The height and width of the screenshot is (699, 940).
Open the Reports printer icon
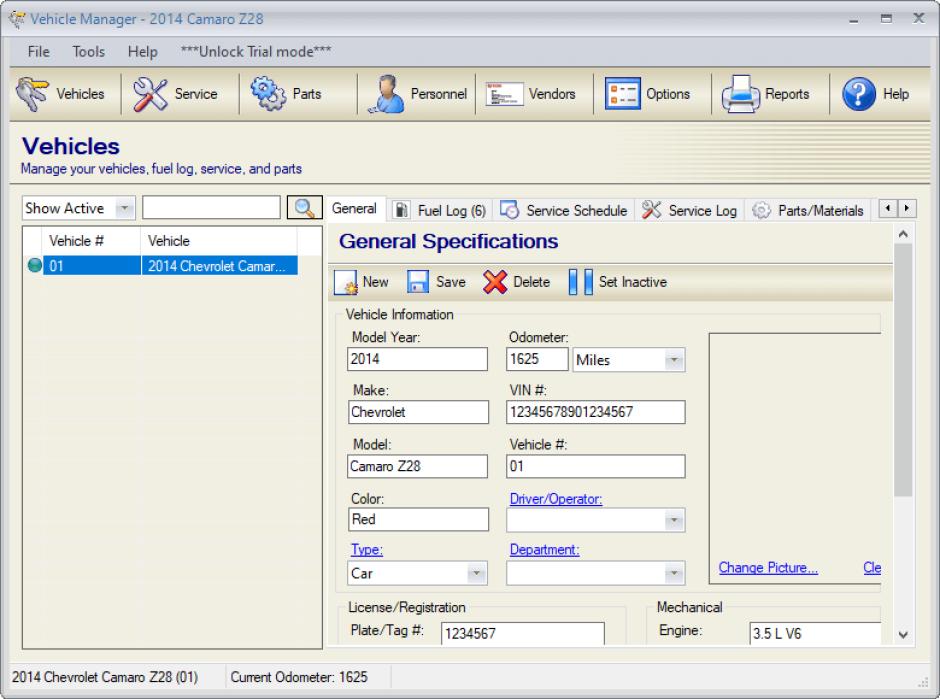[740, 94]
